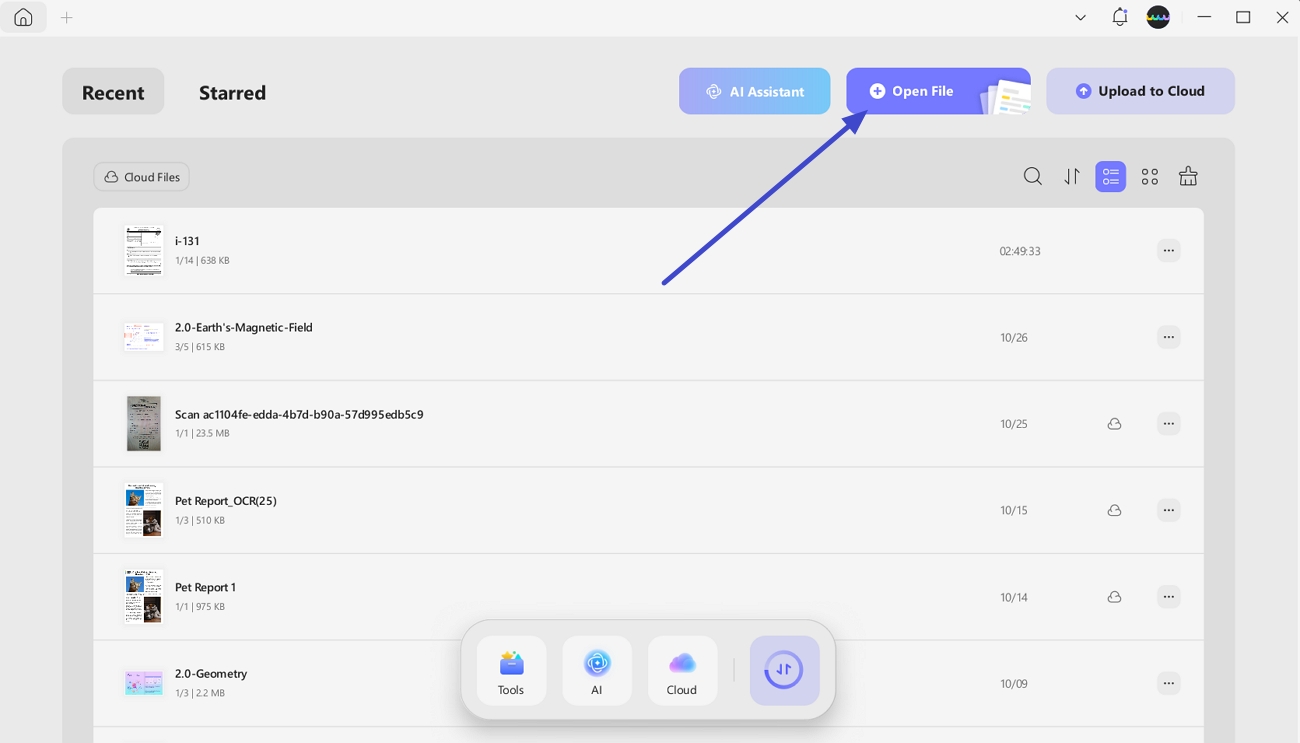The height and width of the screenshot is (743, 1300).
Task: Click the 3/5 | 615 KB file details
Action: click(200, 347)
